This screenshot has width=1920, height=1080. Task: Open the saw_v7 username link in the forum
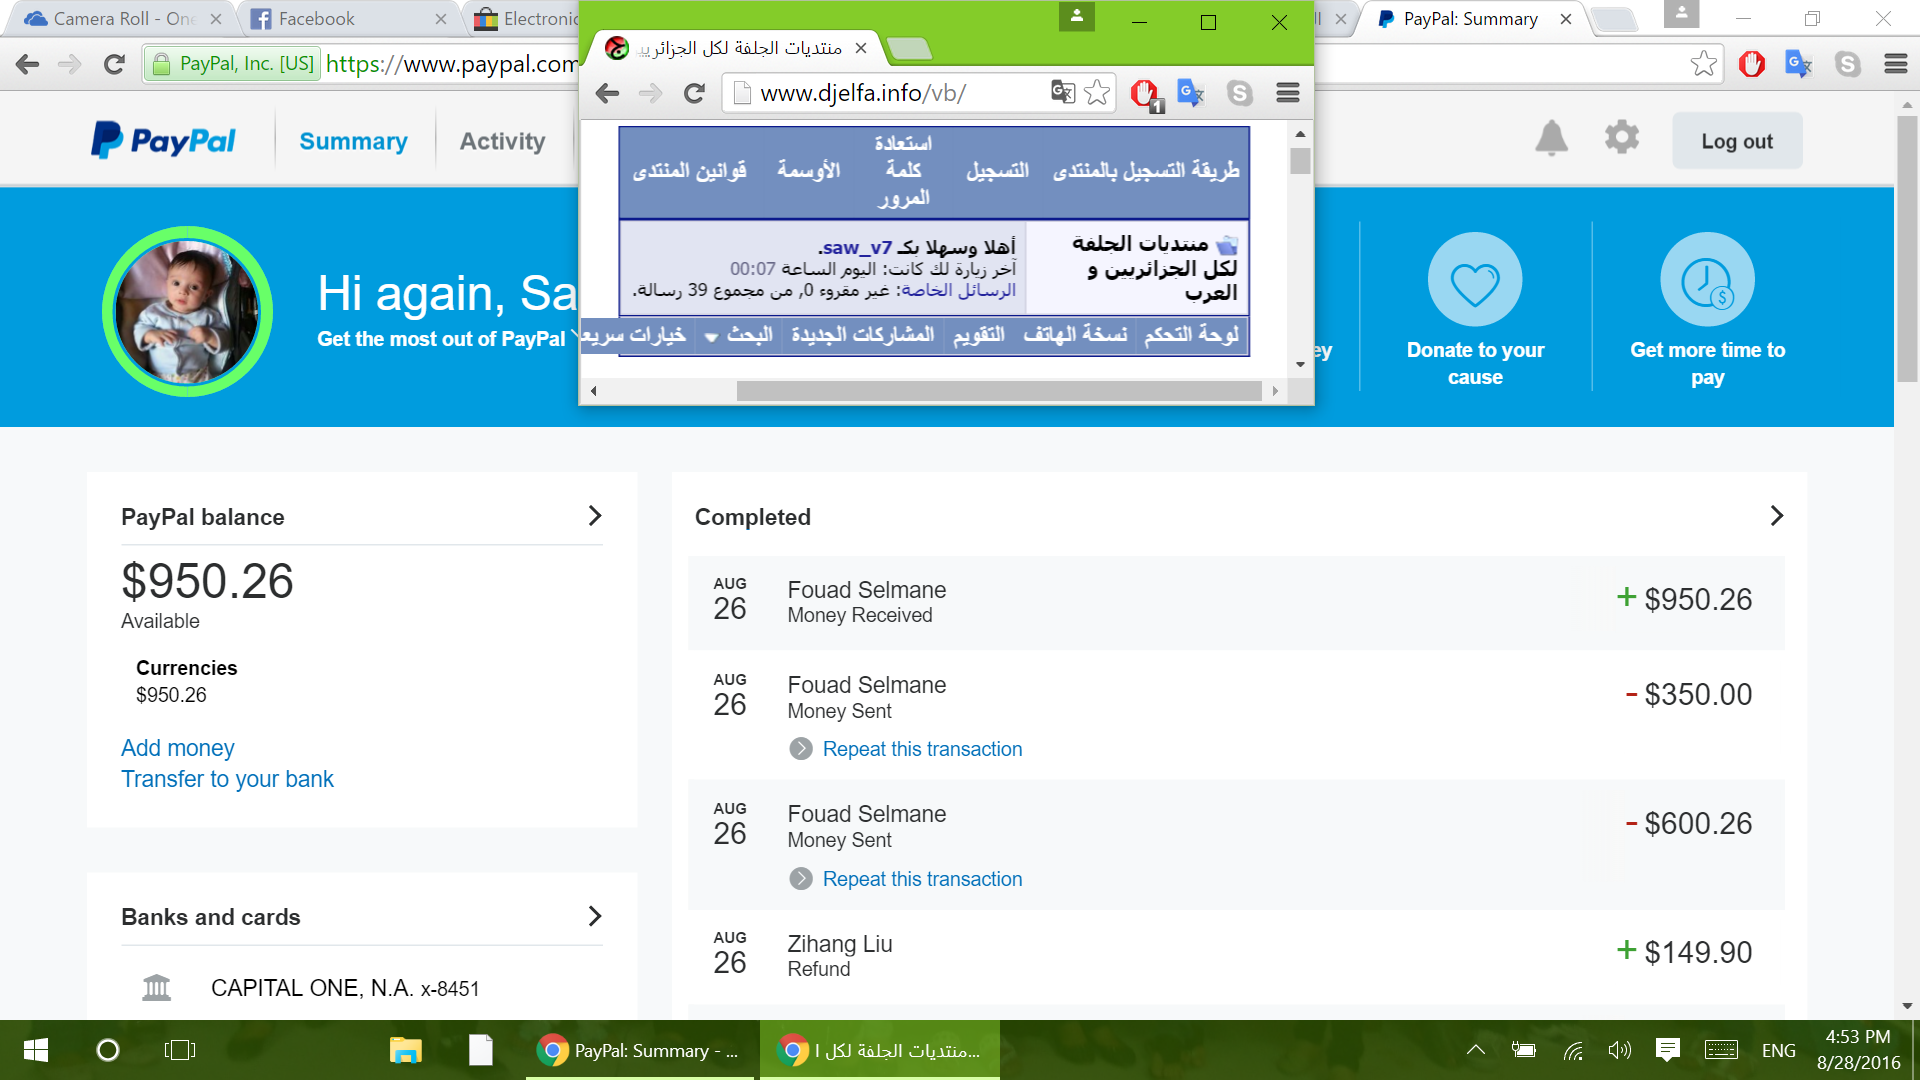click(x=855, y=247)
